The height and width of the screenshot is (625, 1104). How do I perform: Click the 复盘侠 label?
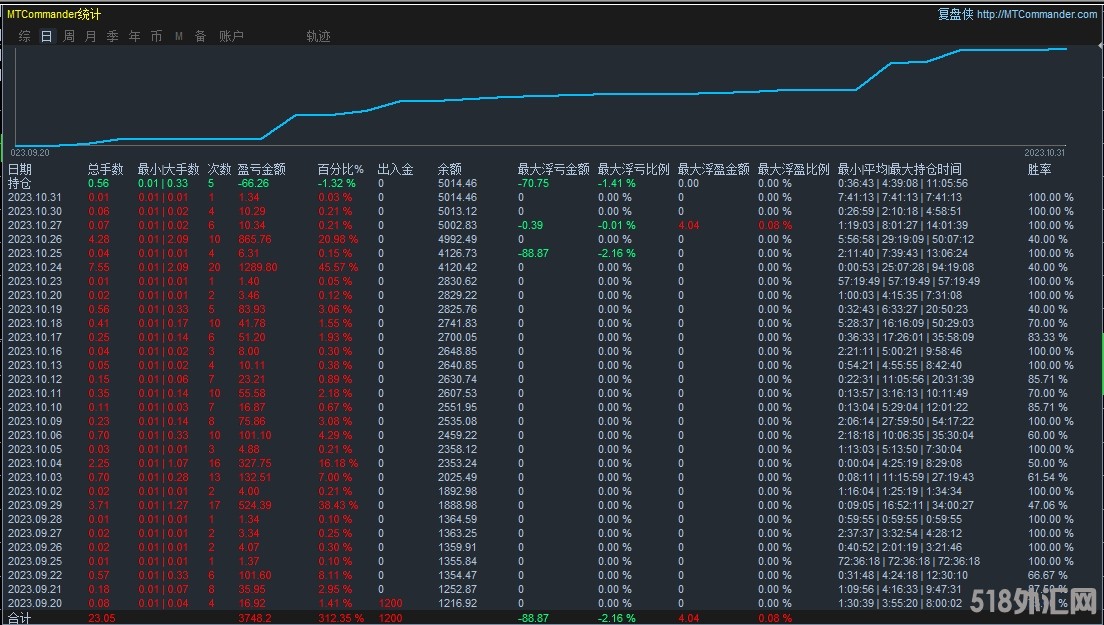[x=954, y=14]
